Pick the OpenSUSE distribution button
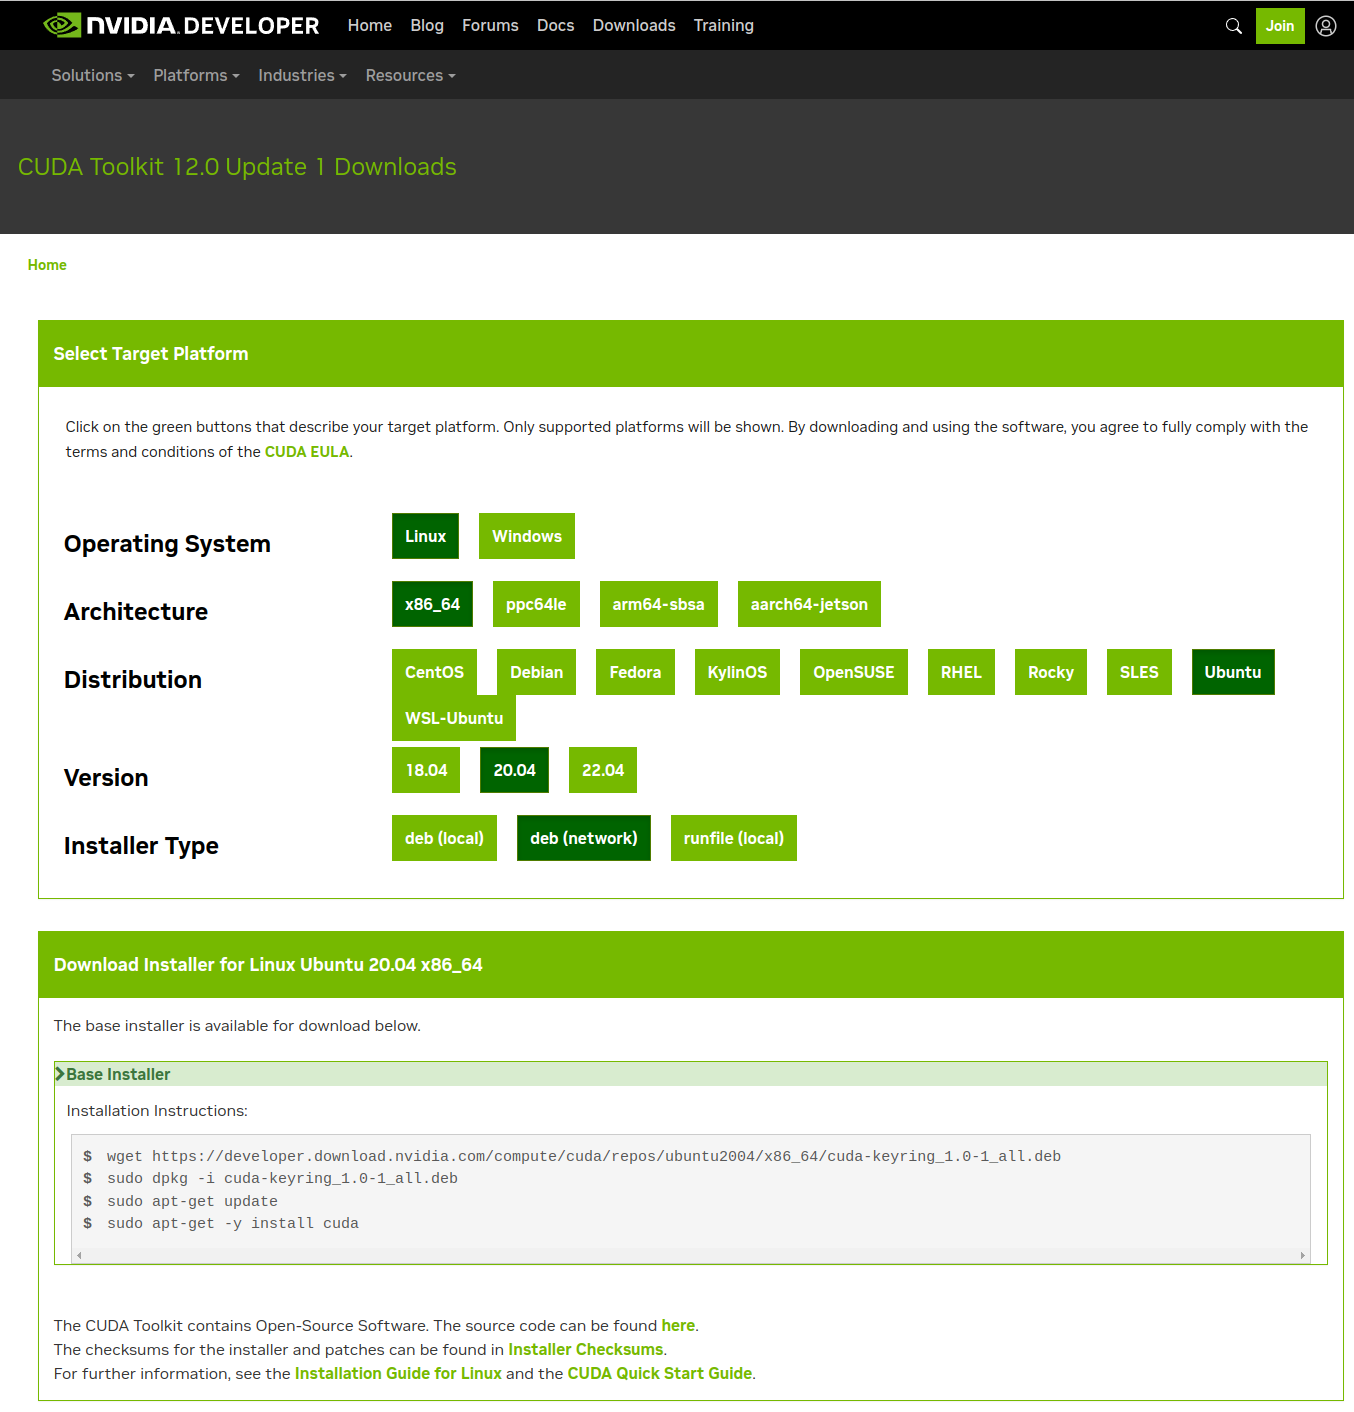The height and width of the screenshot is (1412, 1354). 854,672
